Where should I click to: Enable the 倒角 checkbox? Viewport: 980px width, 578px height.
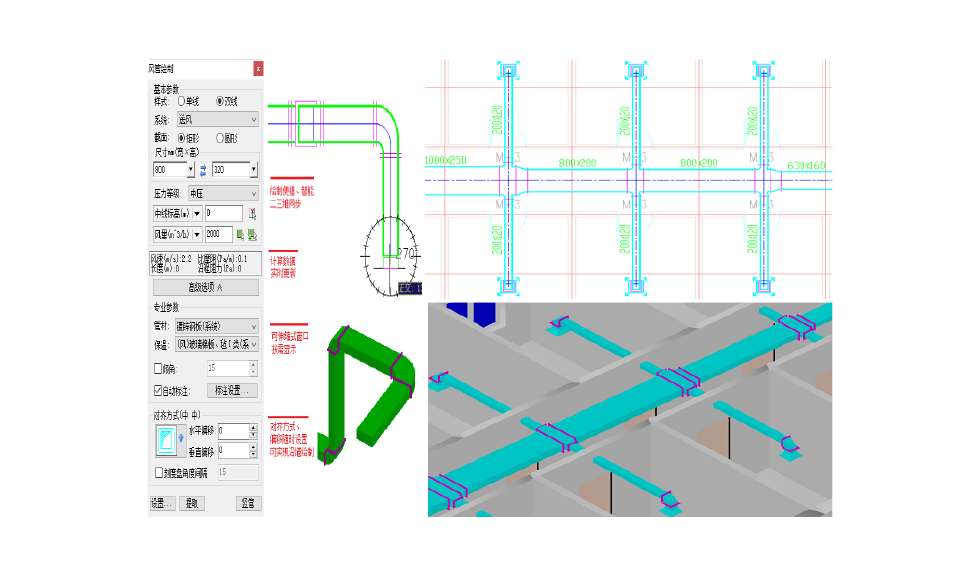(158, 369)
